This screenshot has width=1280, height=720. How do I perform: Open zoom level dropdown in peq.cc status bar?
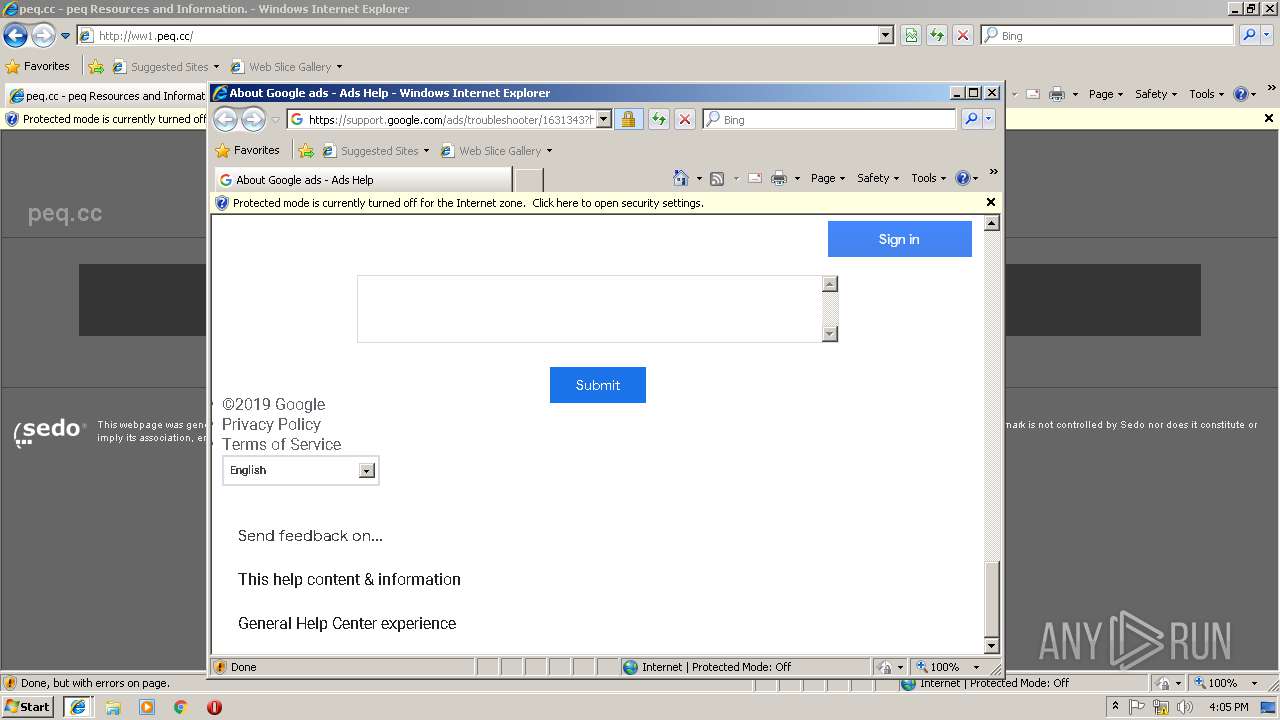(x=1254, y=683)
